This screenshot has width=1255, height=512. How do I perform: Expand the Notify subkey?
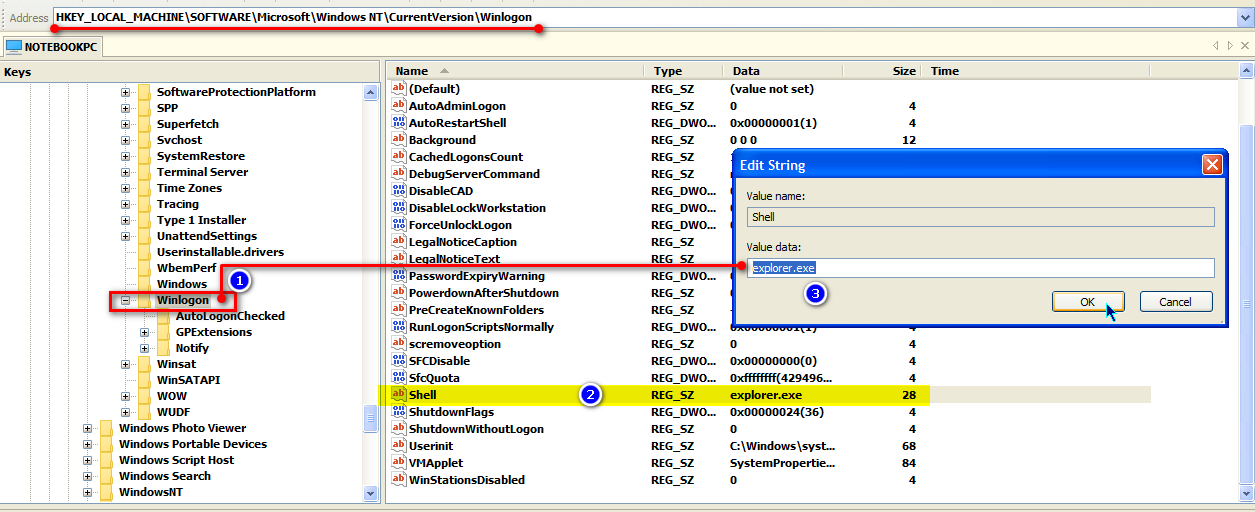[145, 348]
